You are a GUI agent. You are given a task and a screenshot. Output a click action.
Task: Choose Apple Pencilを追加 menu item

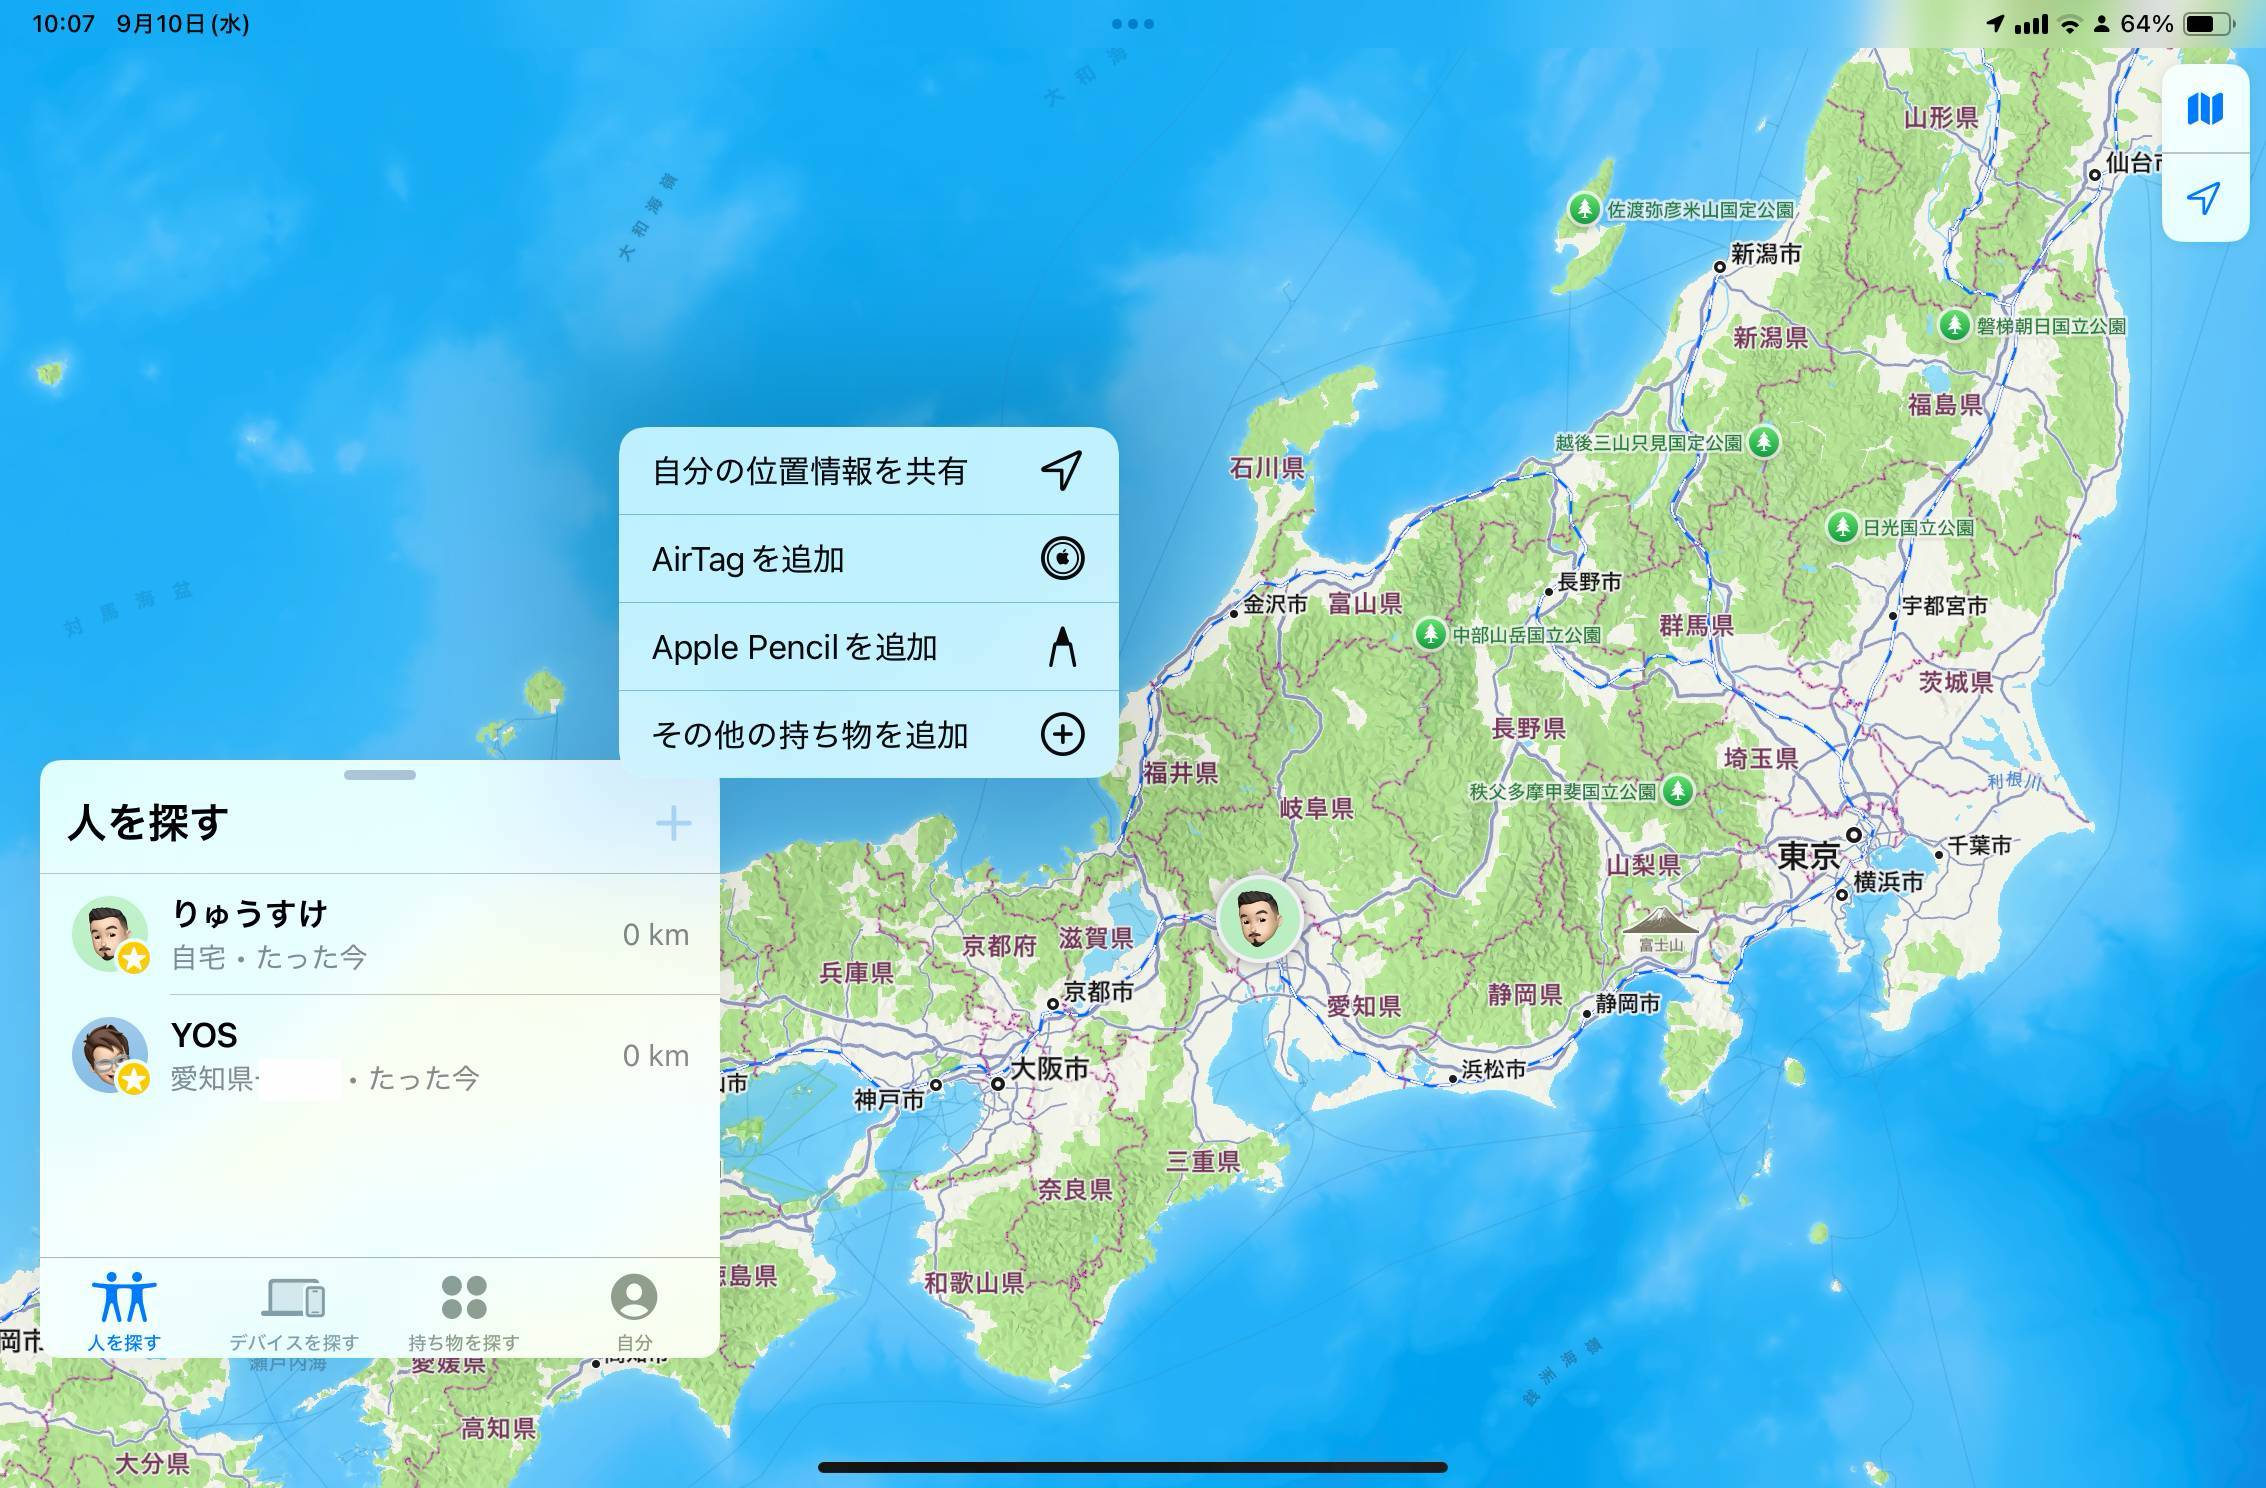tap(868, 647)
